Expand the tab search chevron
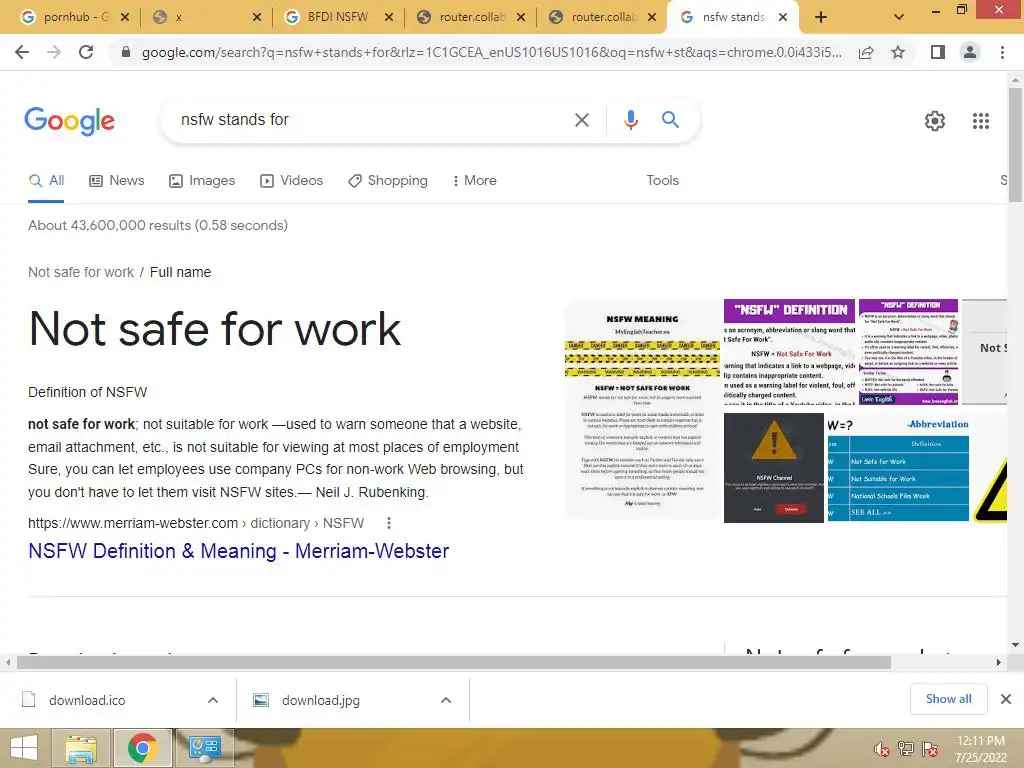This screenshot has height=768, width=1024. (x=899, y=17)
